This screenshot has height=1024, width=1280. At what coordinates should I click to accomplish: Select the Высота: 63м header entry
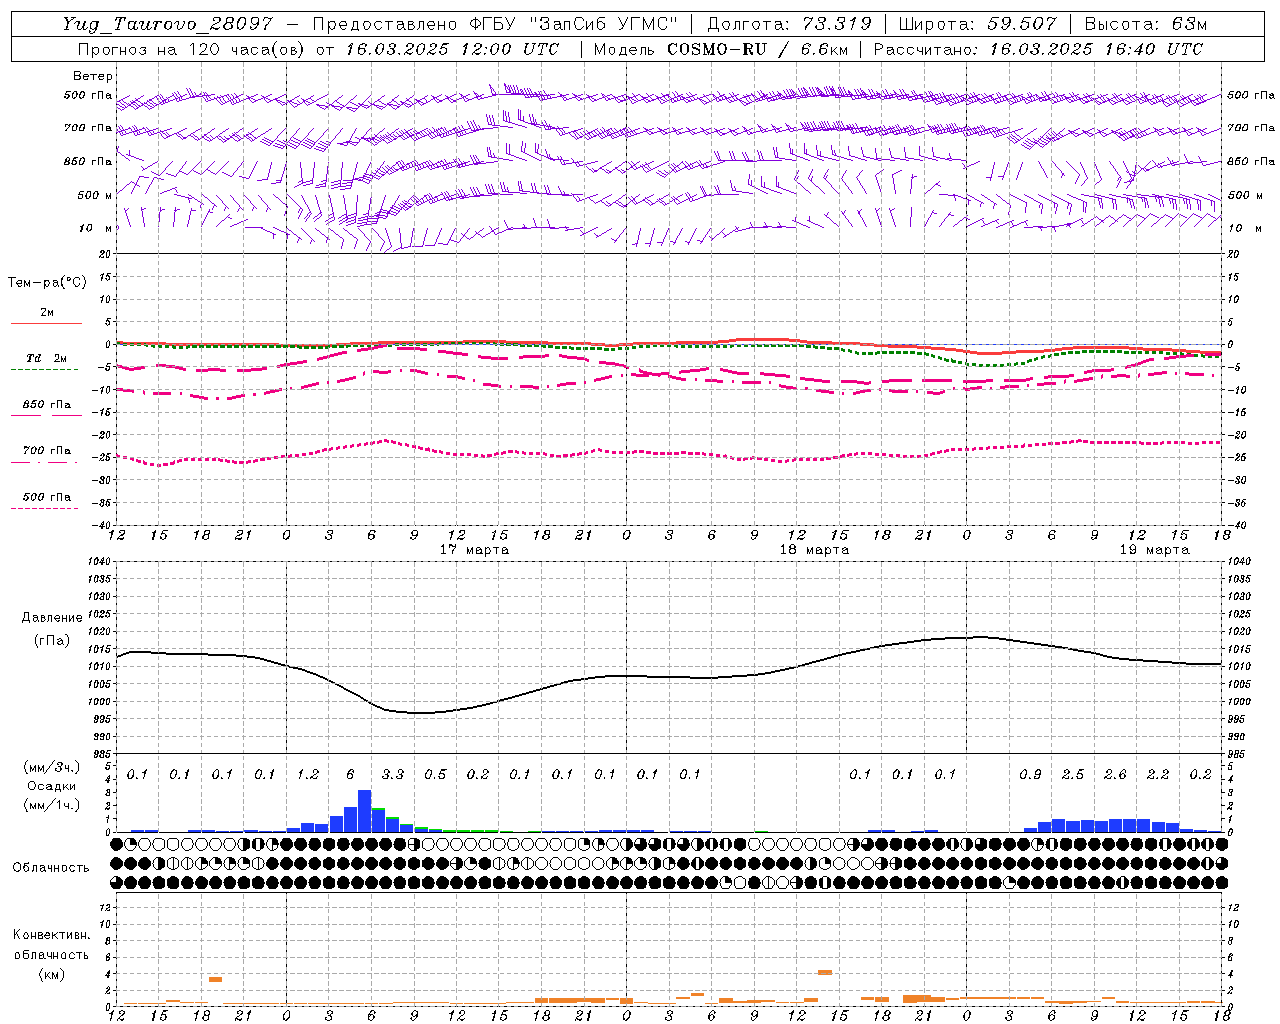[x=1144, y=24]
